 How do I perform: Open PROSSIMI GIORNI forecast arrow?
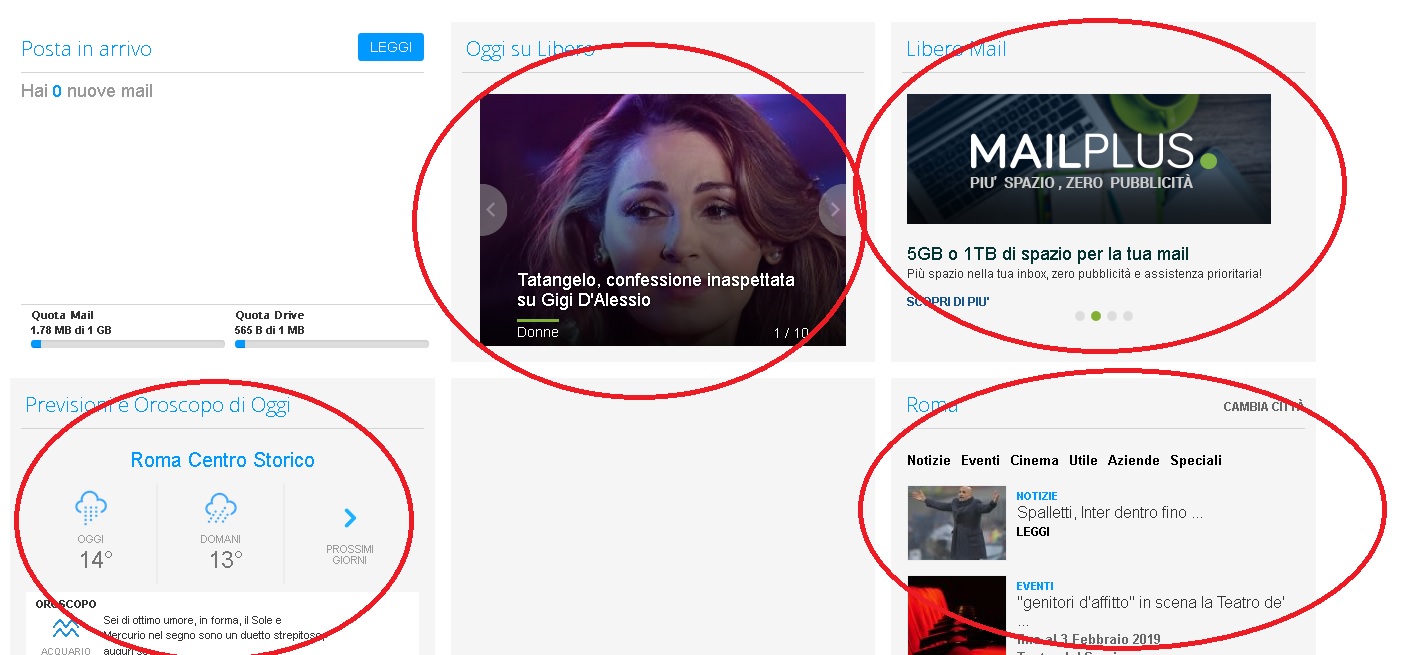click(x=350, y=518)
